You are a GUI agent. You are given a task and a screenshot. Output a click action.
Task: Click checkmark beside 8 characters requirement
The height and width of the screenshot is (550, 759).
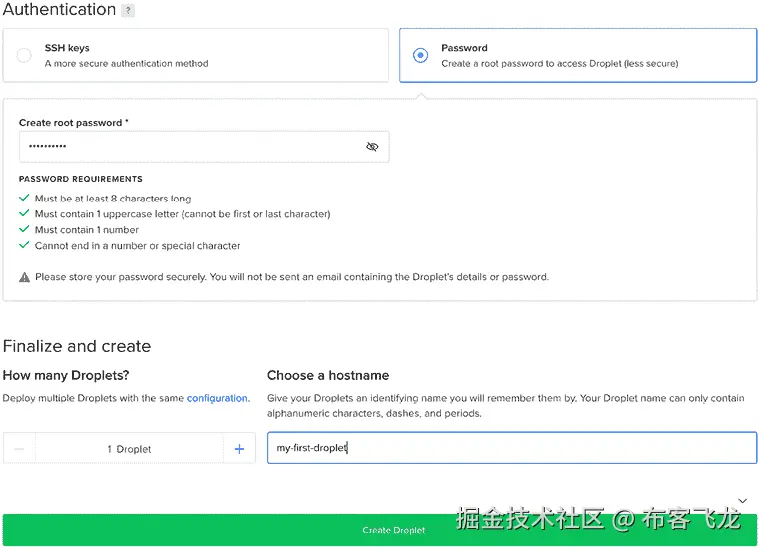tap(24, 198)
